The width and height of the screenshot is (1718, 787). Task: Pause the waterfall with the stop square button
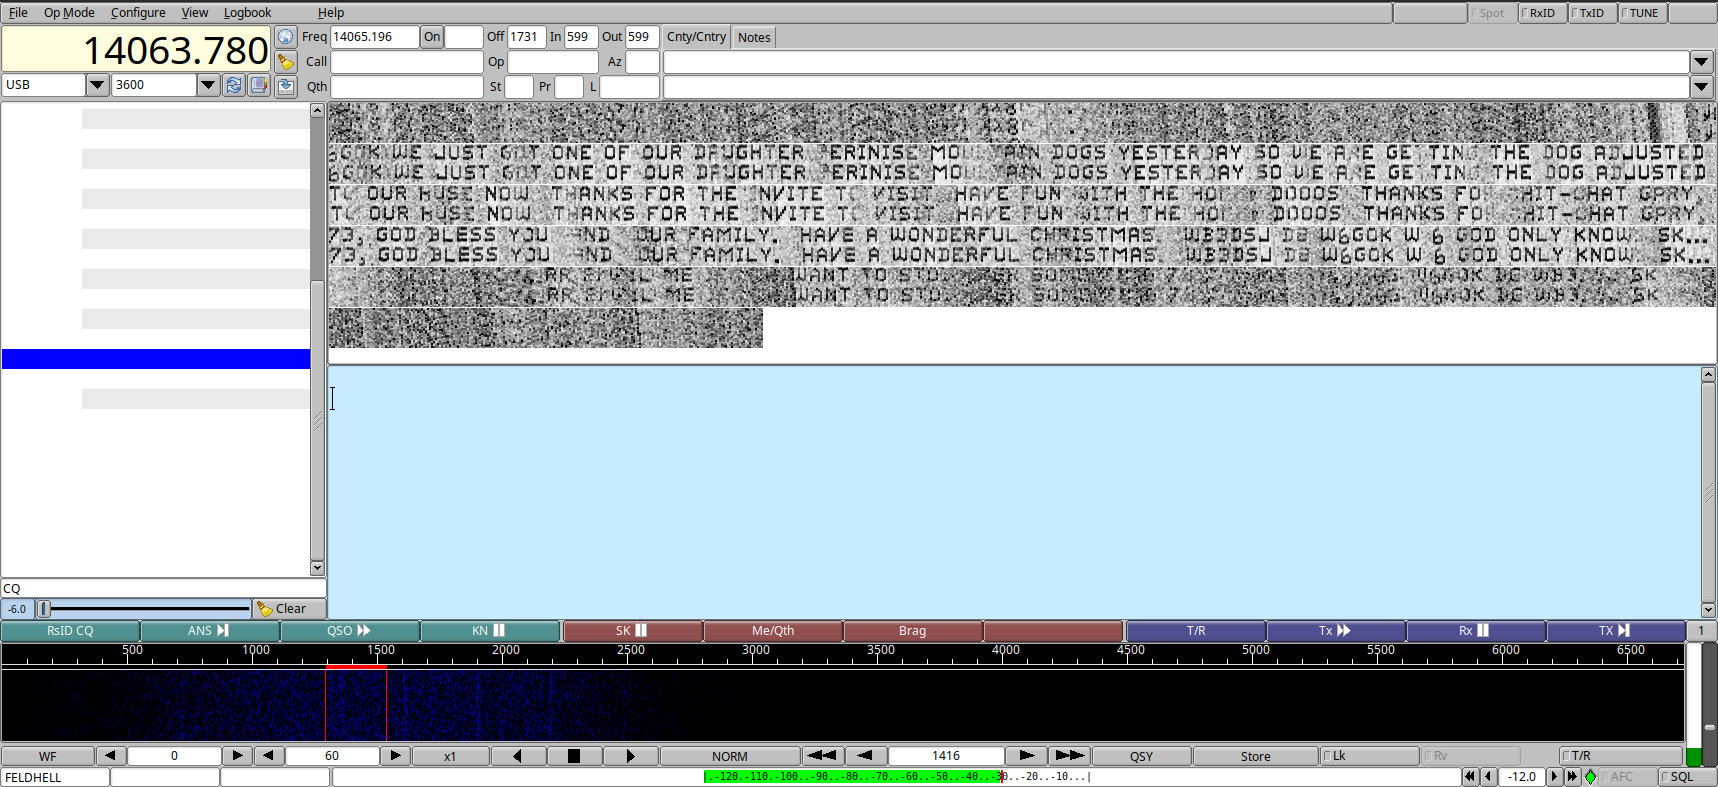pyautogui.click(x=574, y=756)
